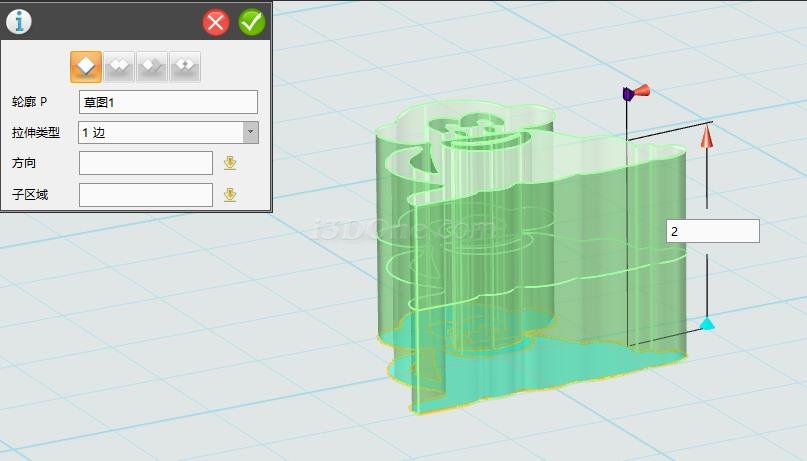Click the empty 子区域 input field
Viewport: 807px width, 461px height.
[x=145, y=195]
